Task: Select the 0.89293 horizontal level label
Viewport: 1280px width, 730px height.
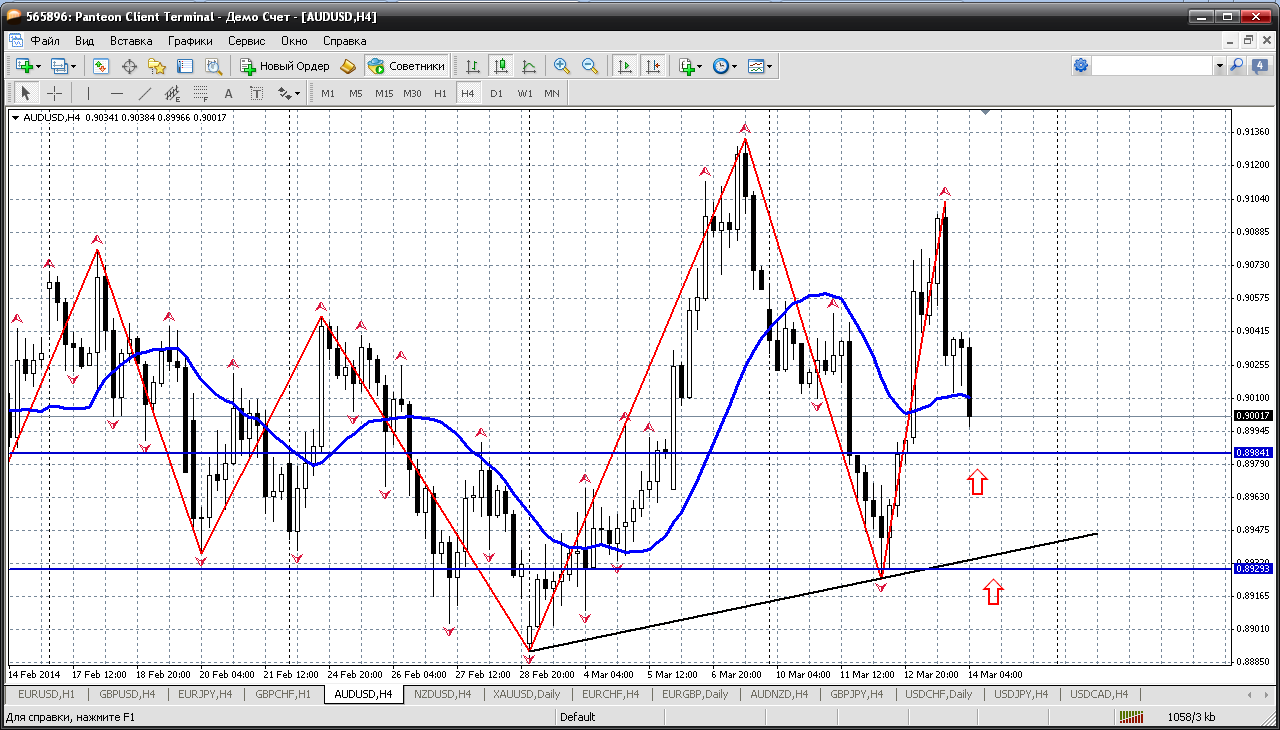Action: coord(1253,568)
